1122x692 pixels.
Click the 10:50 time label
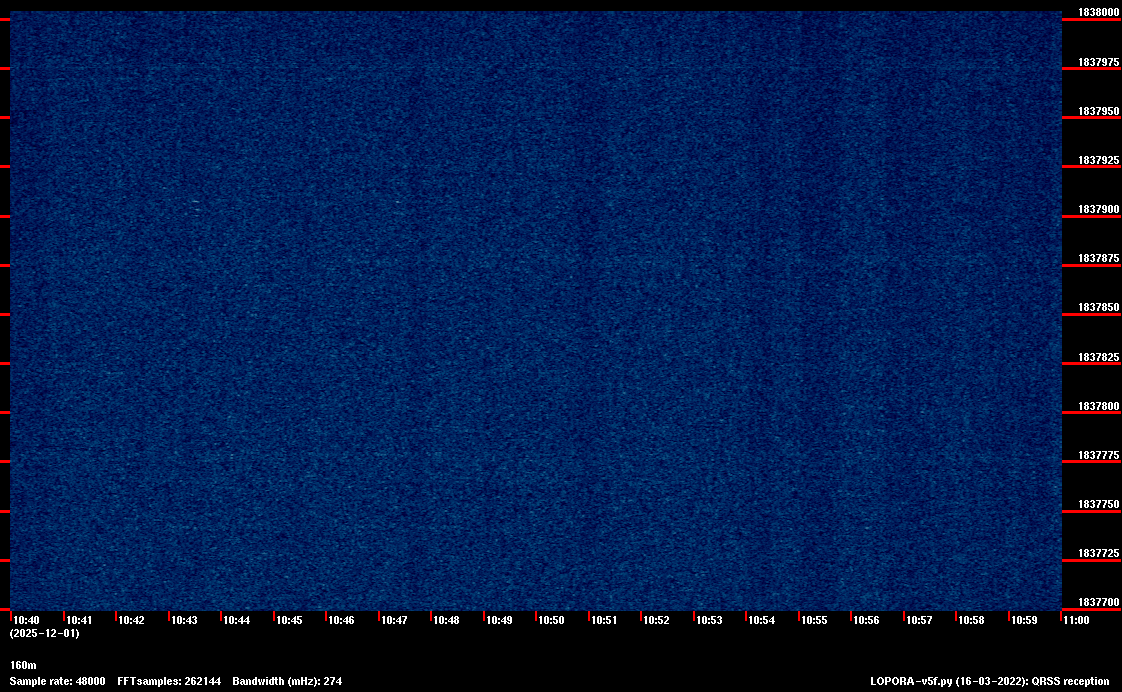(x=551, y=620)
